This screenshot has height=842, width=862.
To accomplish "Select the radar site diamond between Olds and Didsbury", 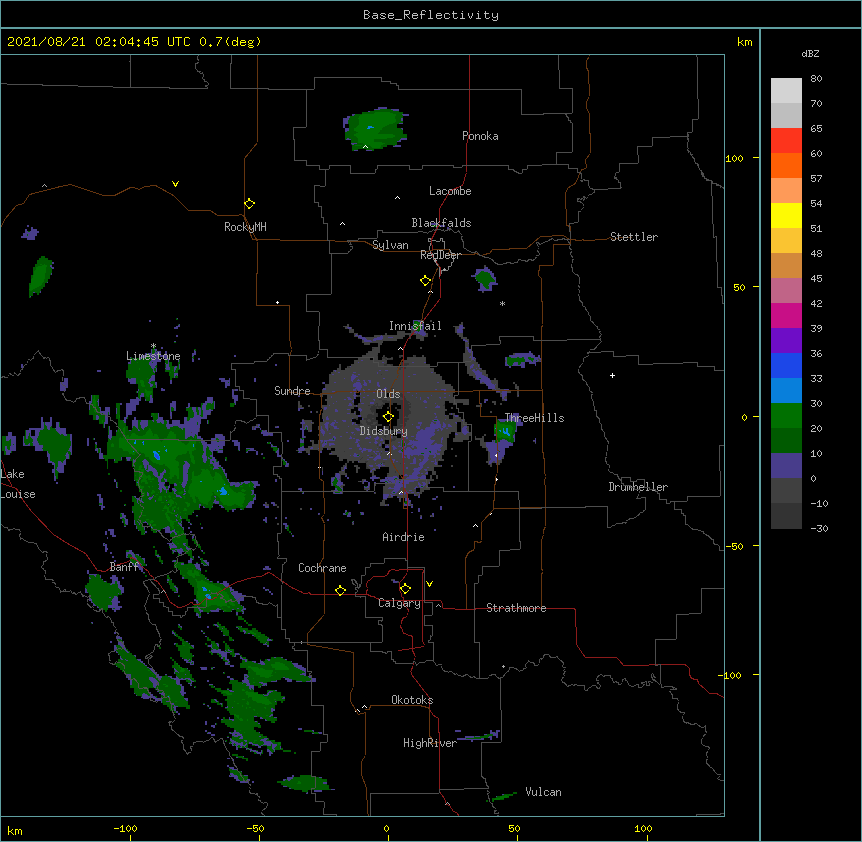I will coord(388,417).
